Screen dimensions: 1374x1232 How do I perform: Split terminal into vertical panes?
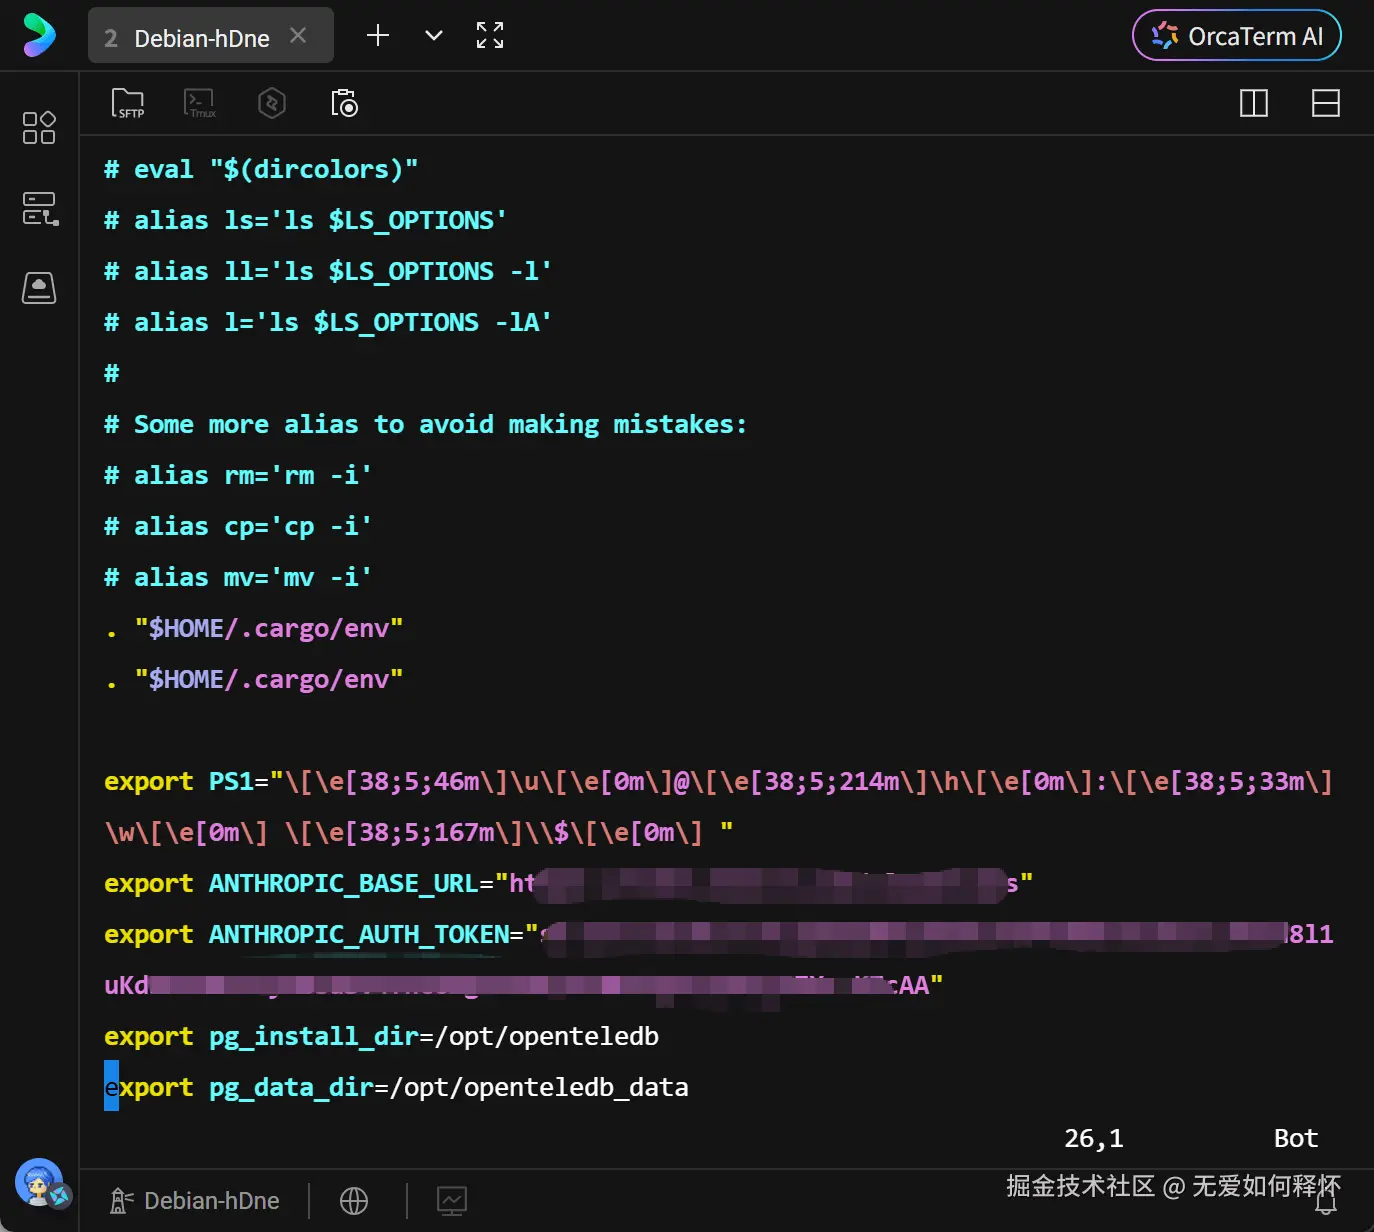(x=1253, y=103)
